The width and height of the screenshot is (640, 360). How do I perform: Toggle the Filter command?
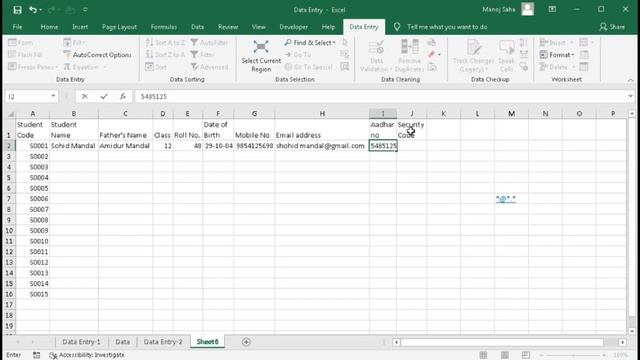coord(202,55)
